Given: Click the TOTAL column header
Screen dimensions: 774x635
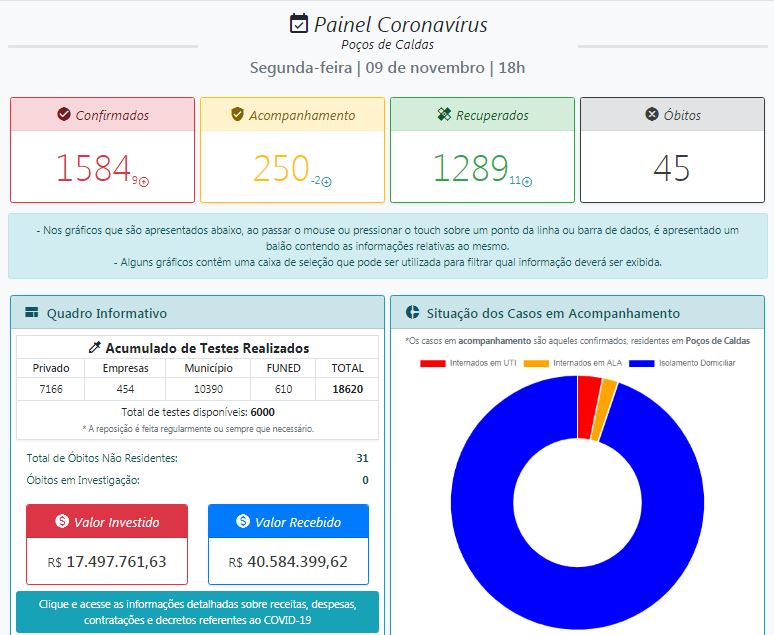Looking at the screenshot, I should point(348,368).
